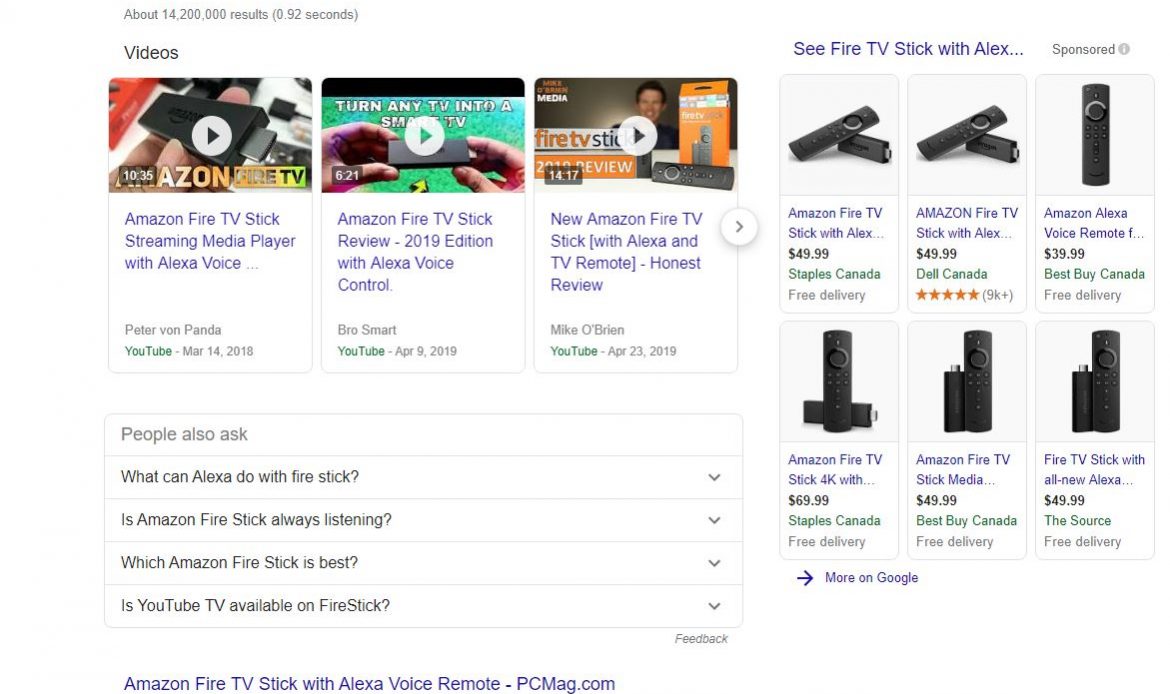Open the Best Buy Alexa Voice Remote image

click(x=1095, y=135)
